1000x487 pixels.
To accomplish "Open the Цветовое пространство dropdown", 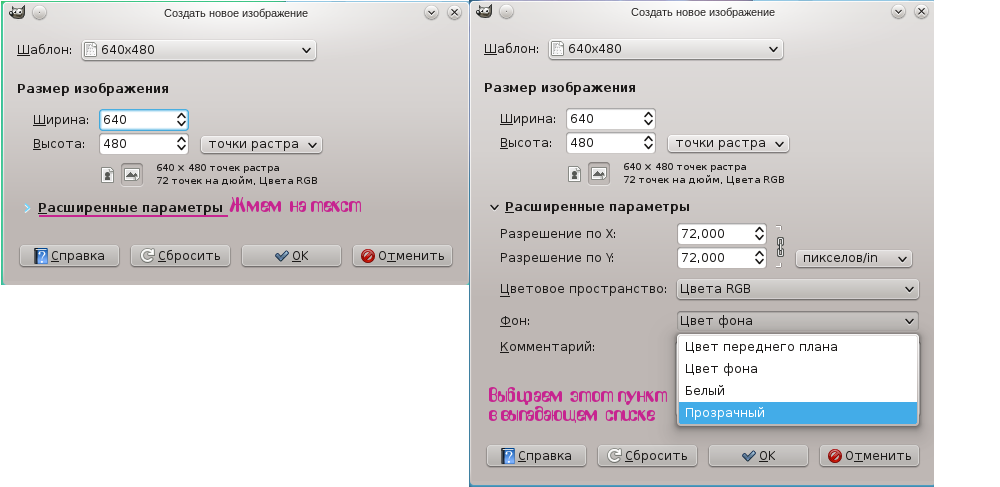I will pos(797,289).
